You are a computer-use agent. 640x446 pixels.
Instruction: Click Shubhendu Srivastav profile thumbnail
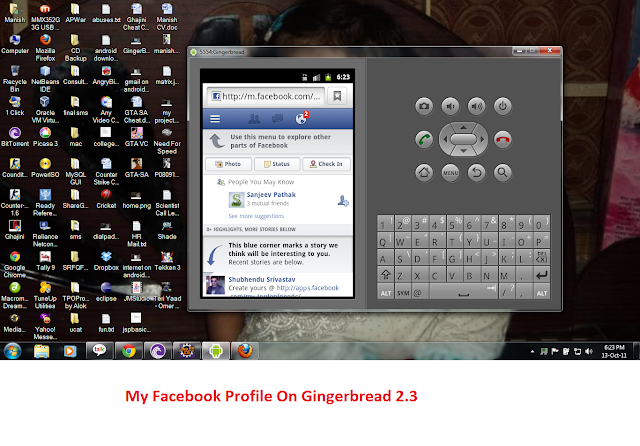click(215, 285)
